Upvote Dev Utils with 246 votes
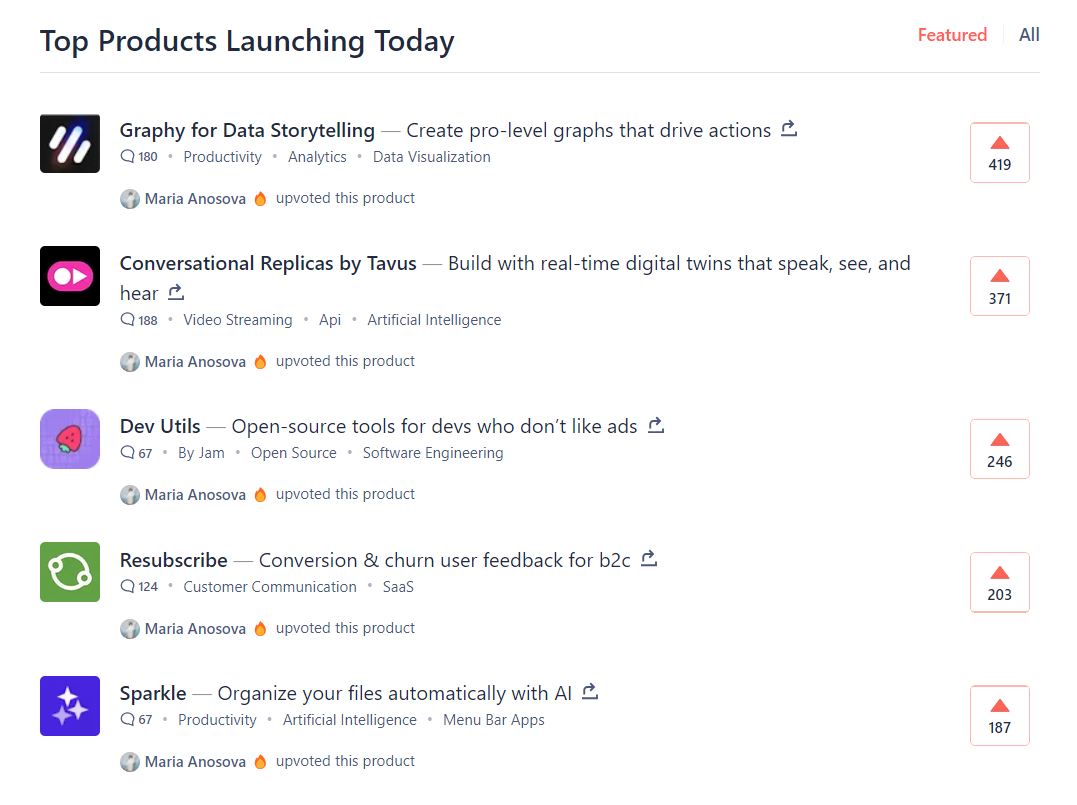This screenshot has height=805, width=1077. 999,449
